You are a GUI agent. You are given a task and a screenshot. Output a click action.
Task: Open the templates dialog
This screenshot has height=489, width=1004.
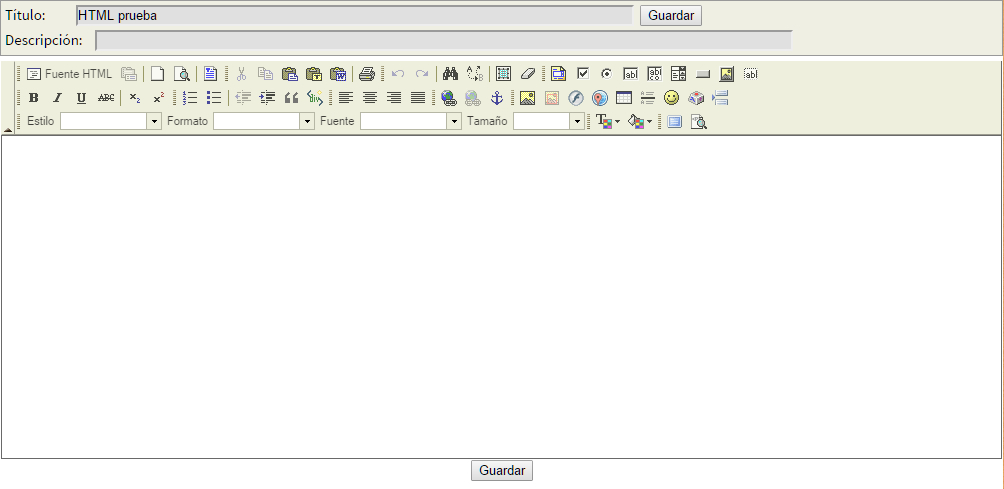click(211, 74)
